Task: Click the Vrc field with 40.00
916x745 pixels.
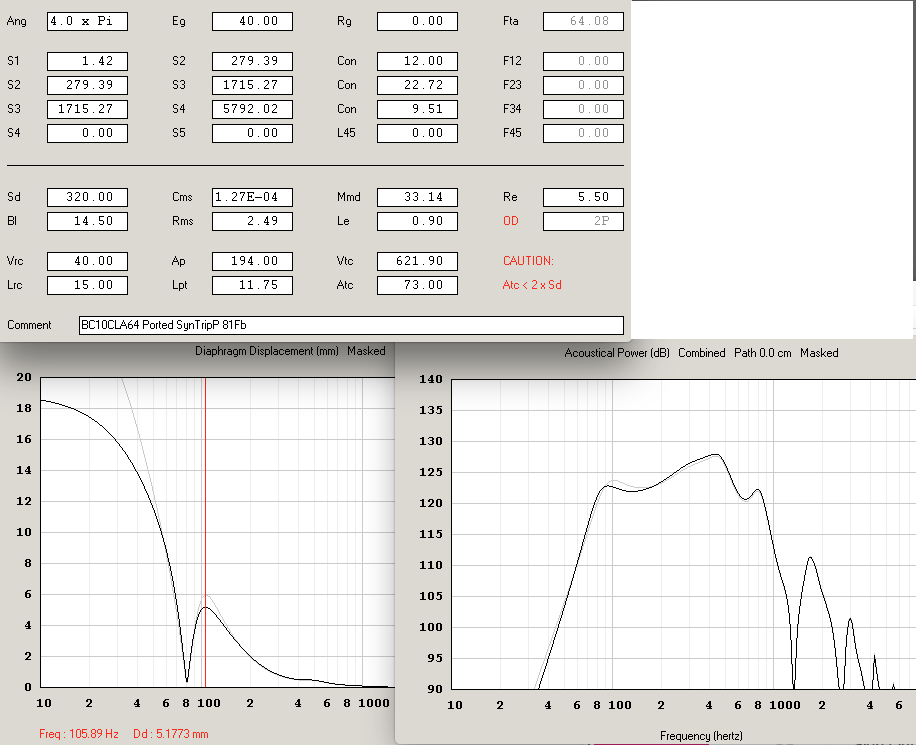Action: (87, 261)
